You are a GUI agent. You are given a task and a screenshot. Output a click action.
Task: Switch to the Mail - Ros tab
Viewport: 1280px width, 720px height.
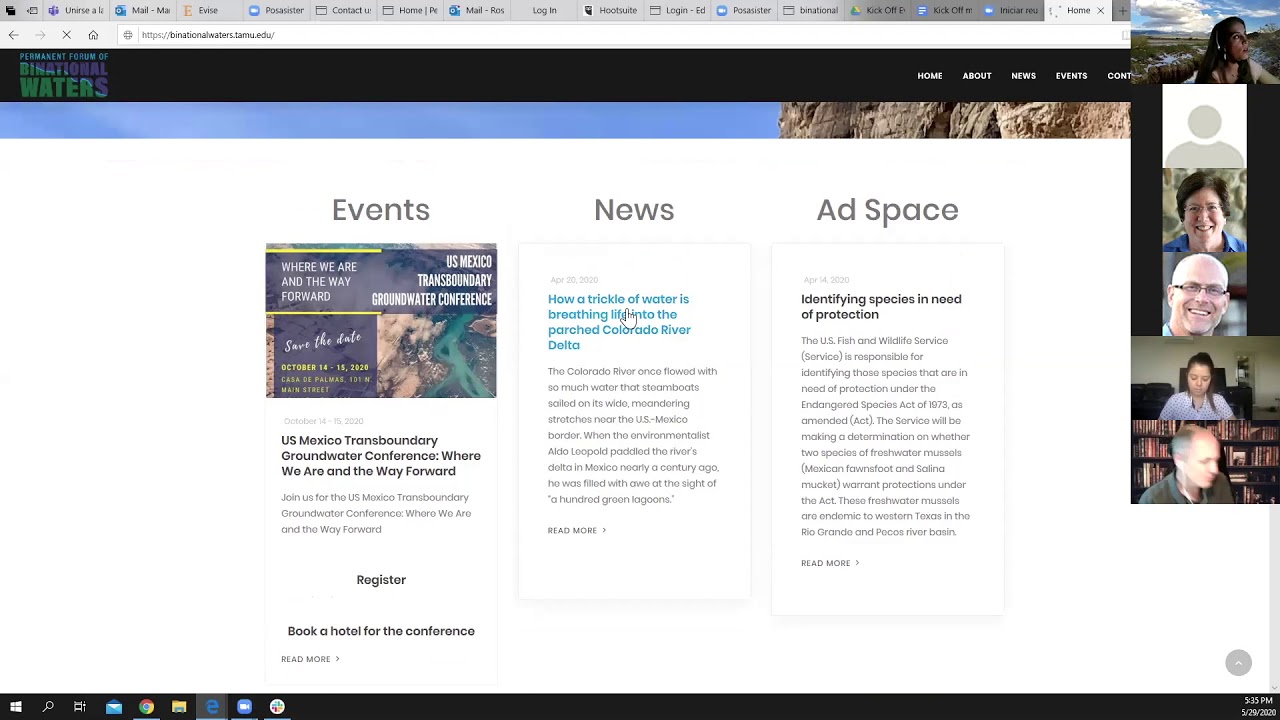[x=476, y=10]
